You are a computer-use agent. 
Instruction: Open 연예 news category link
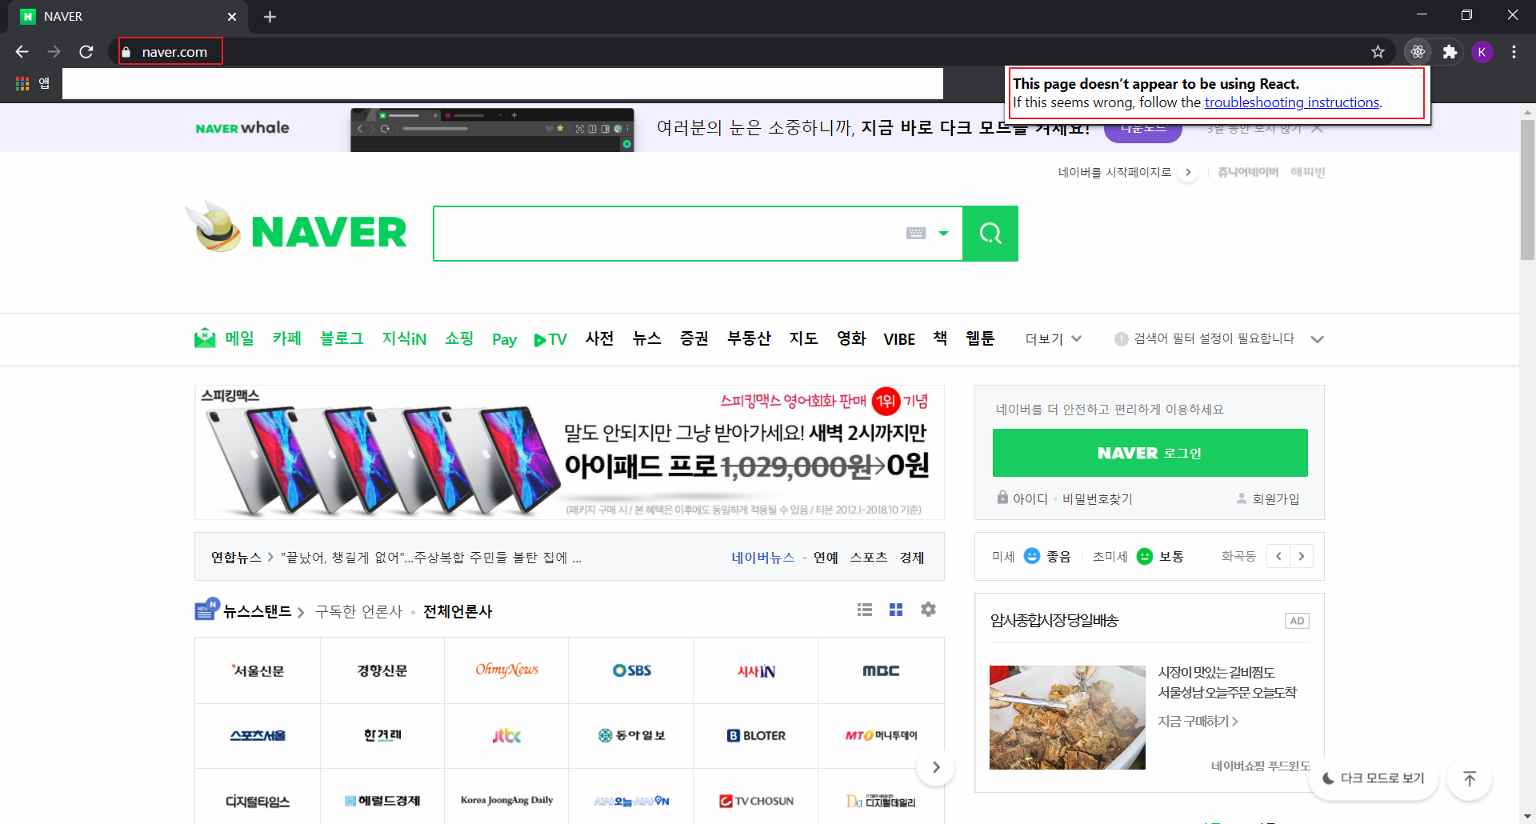826,557
